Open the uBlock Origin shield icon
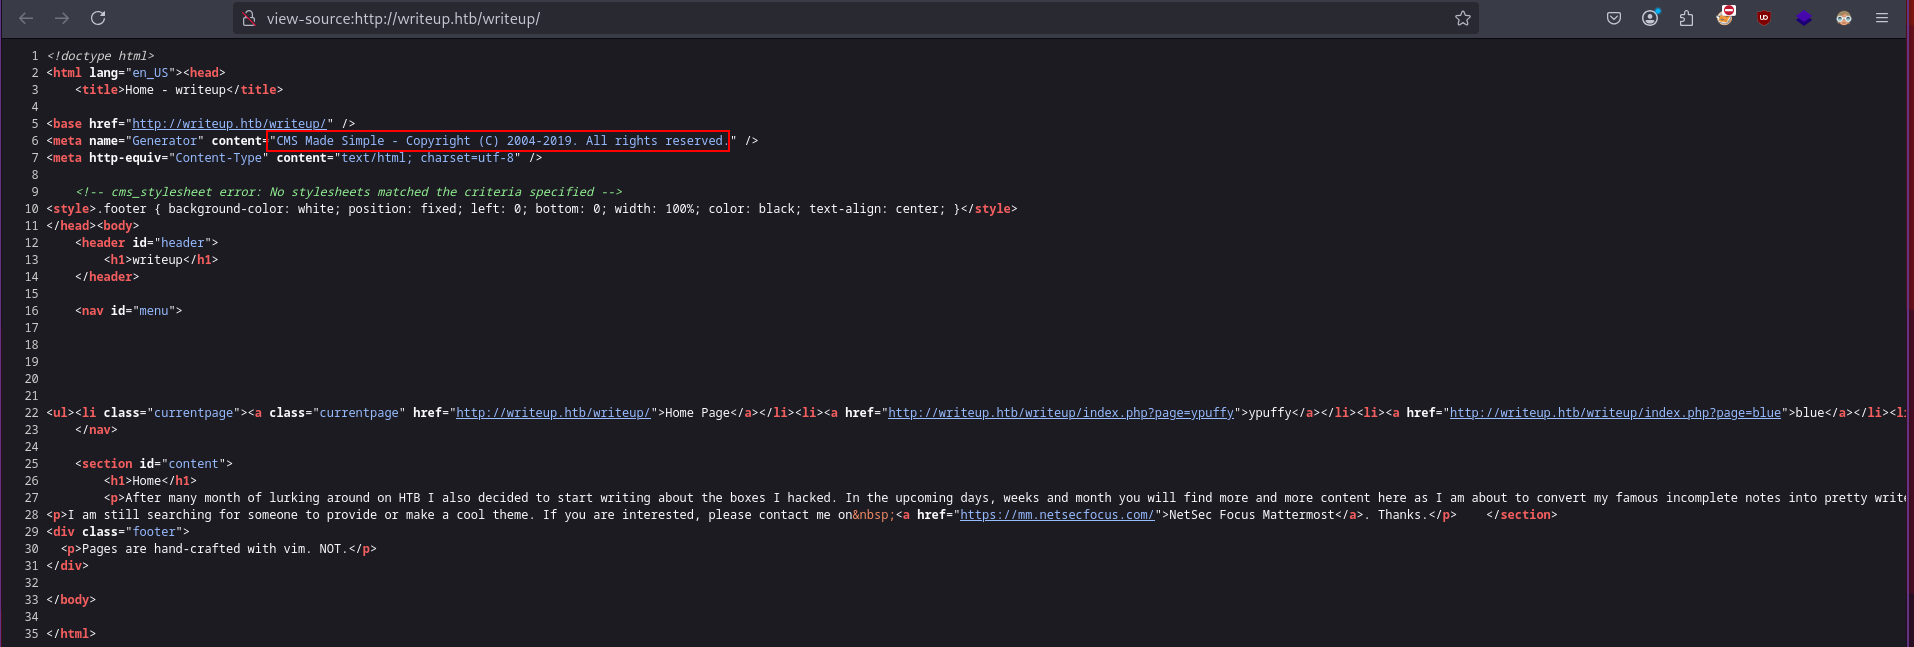The image size is (1914, 647). [1764, 18]
